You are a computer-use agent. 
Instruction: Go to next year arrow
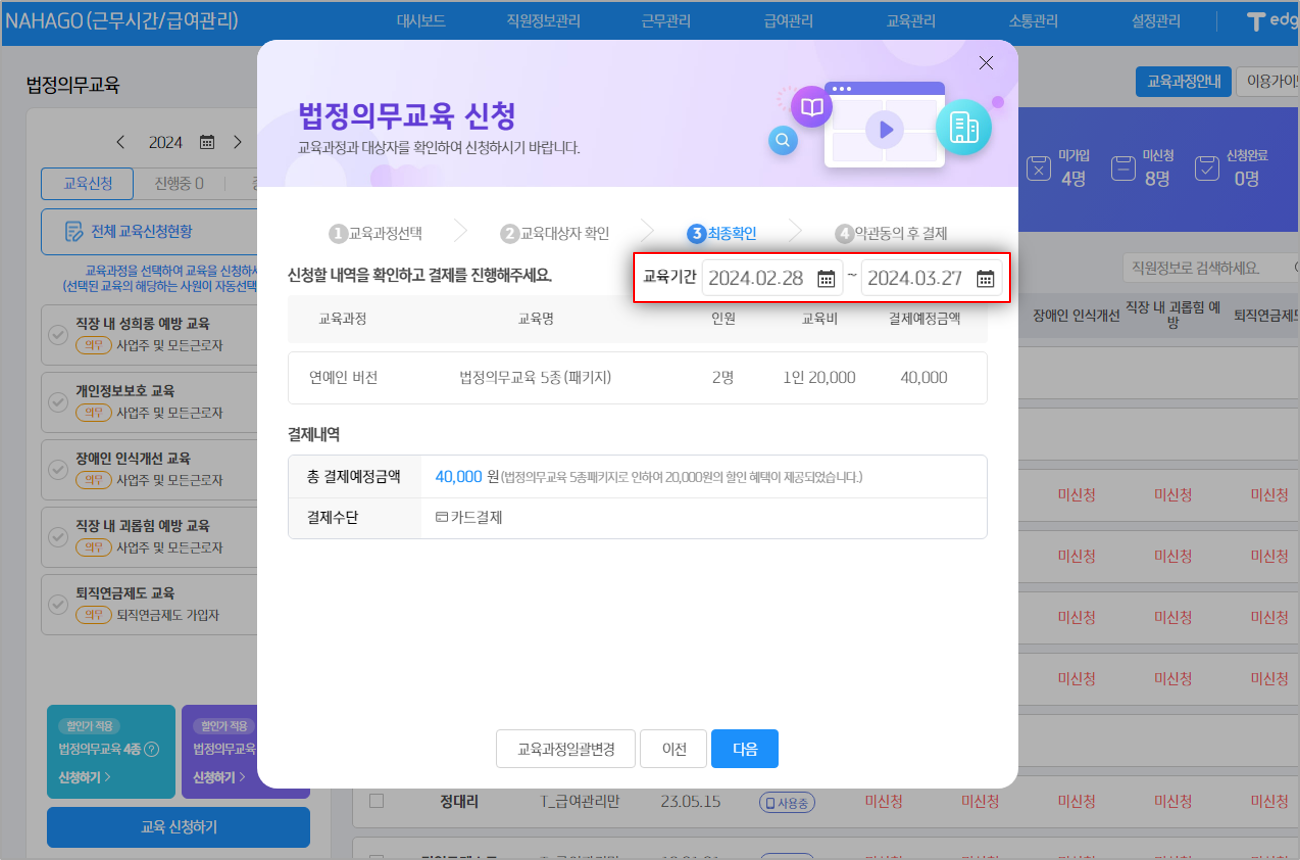point(237,142)
